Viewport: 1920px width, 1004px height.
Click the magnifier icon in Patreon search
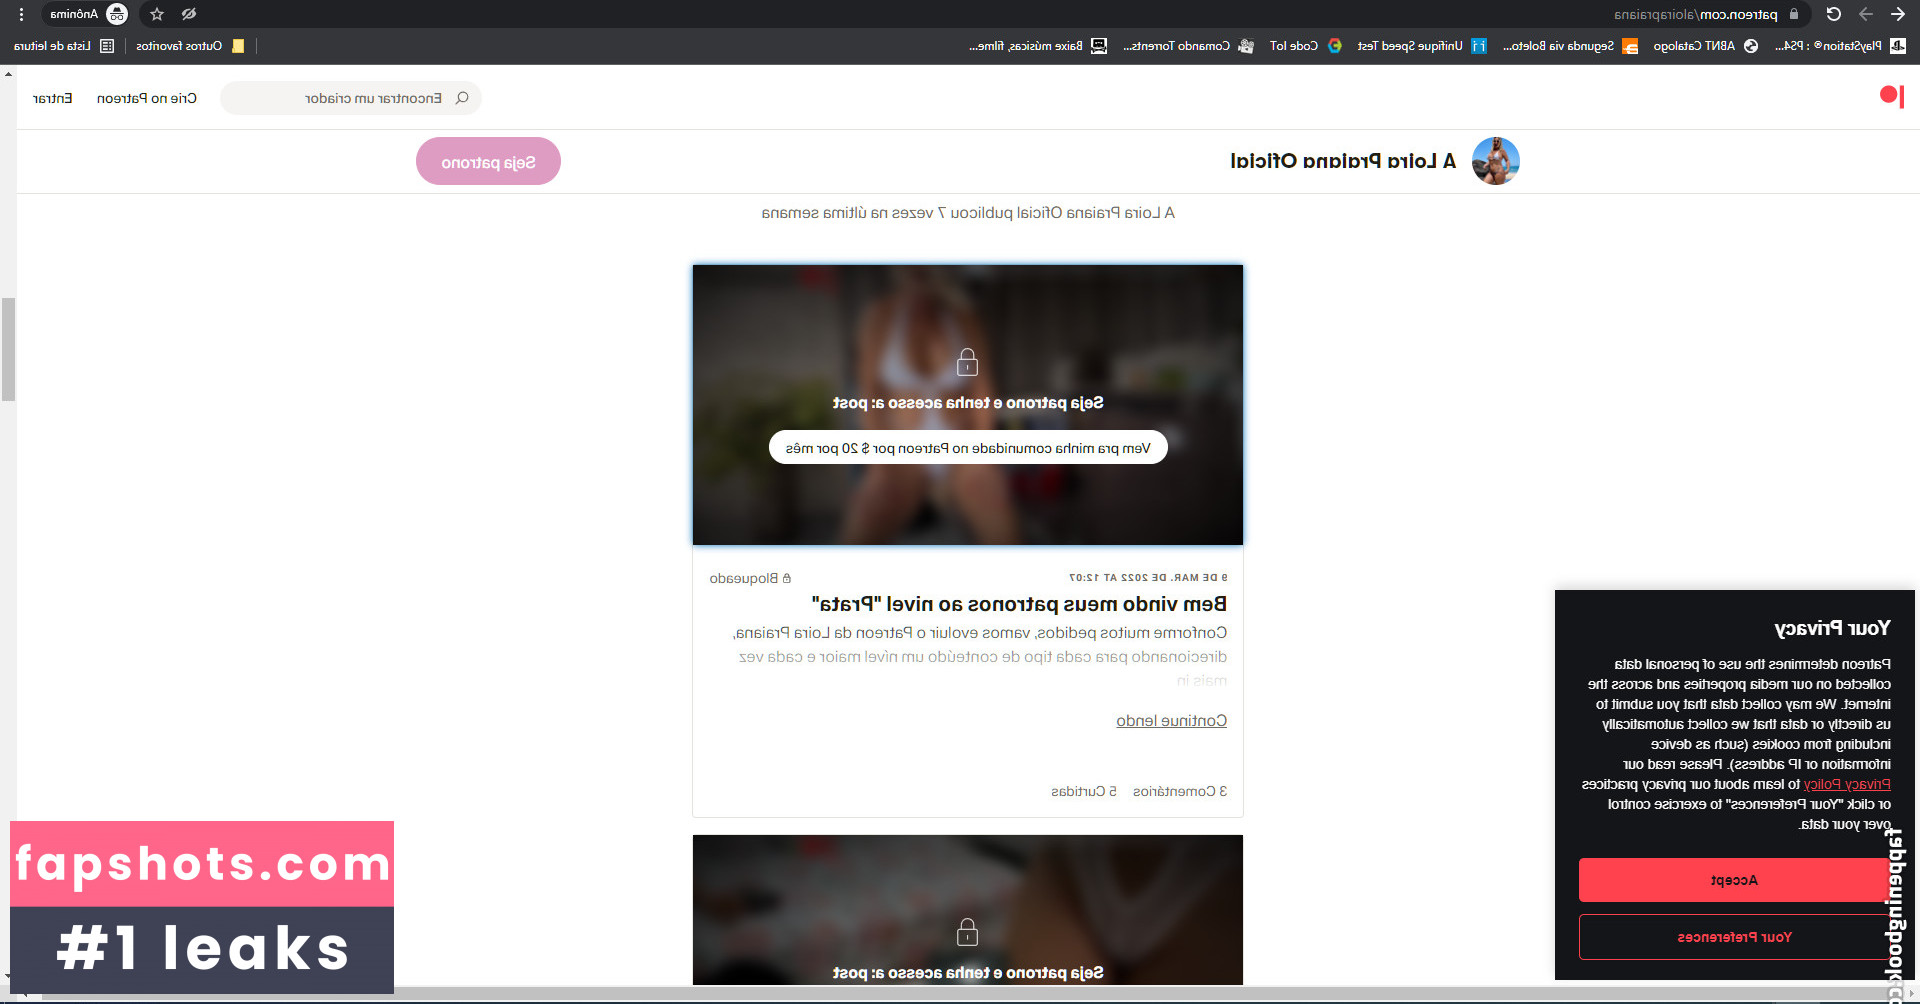[x=462, y=98]
